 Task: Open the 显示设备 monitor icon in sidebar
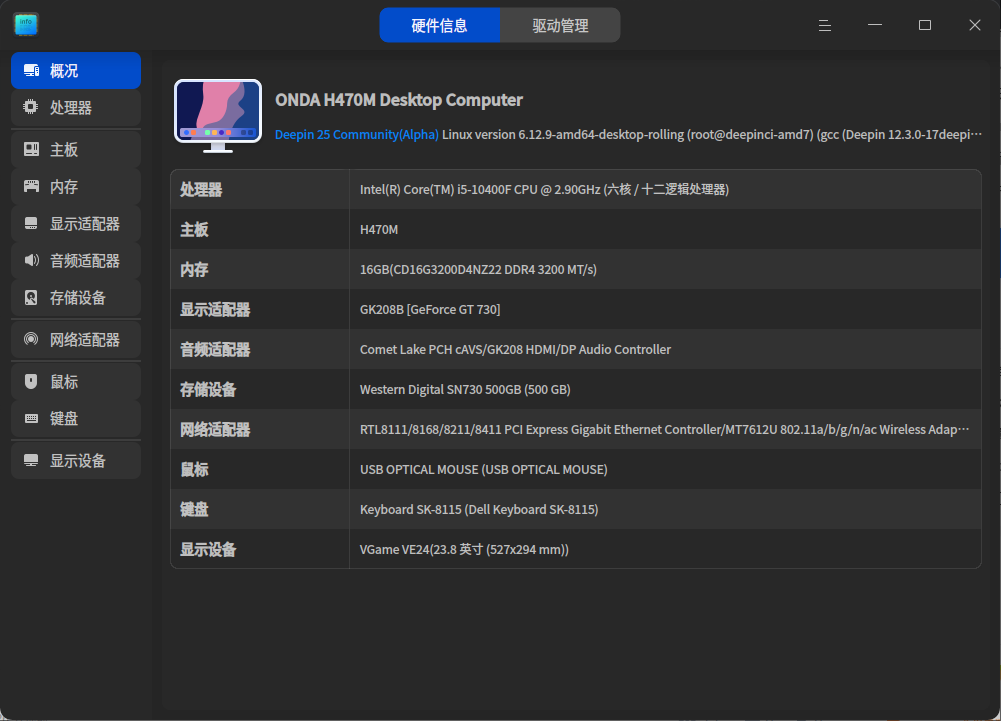click(x=31, y=460)
